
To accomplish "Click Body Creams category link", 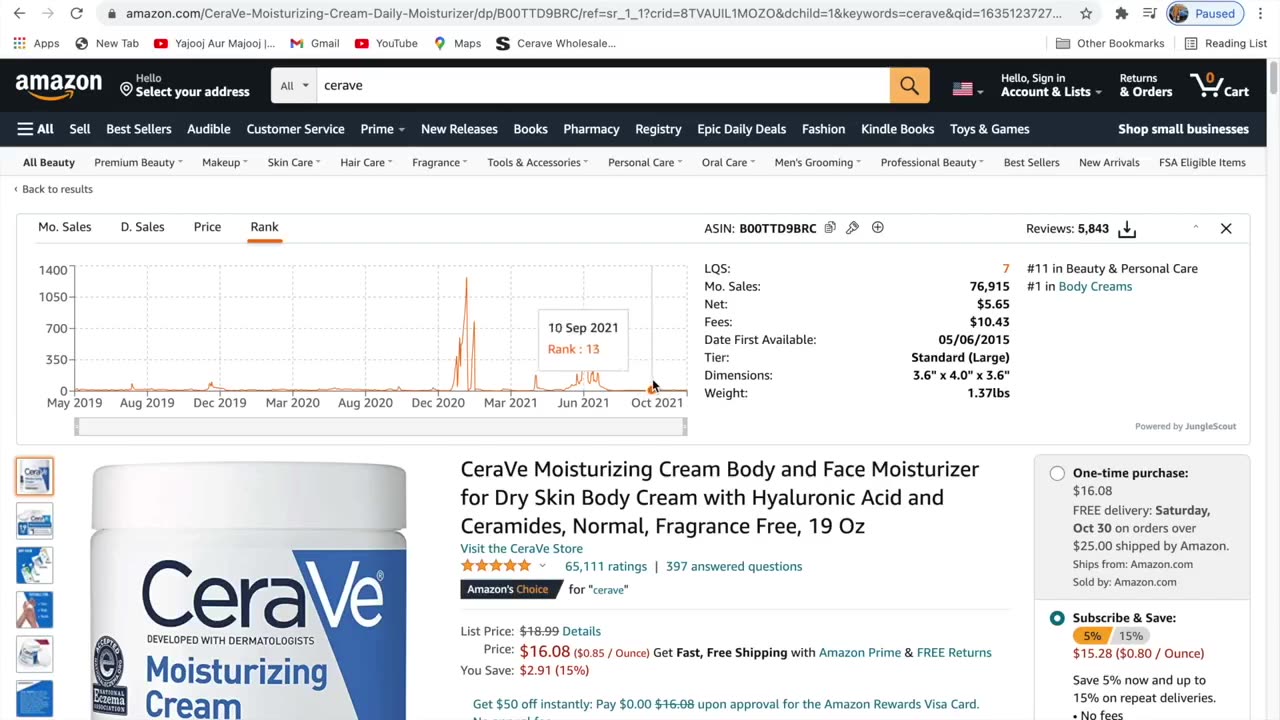I will pyautogui.click(x=1095, y=286).
